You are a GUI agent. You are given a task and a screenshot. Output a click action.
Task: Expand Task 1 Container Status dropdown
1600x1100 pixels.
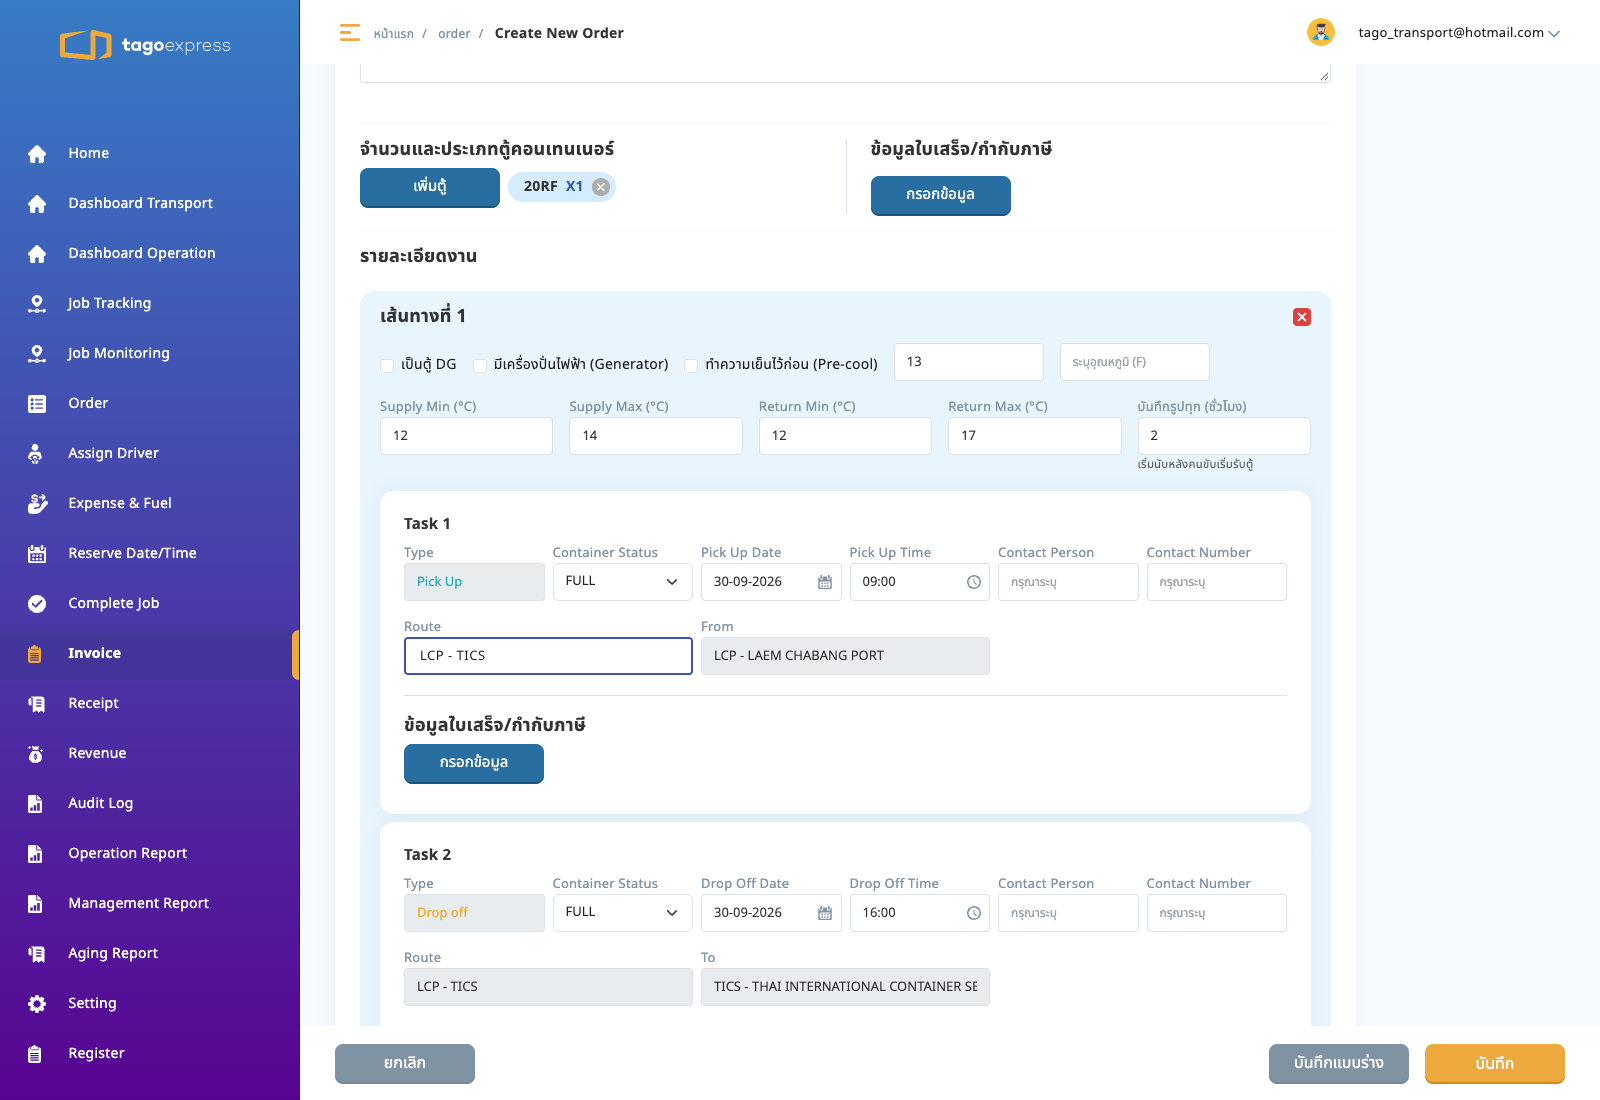(622, 582)
